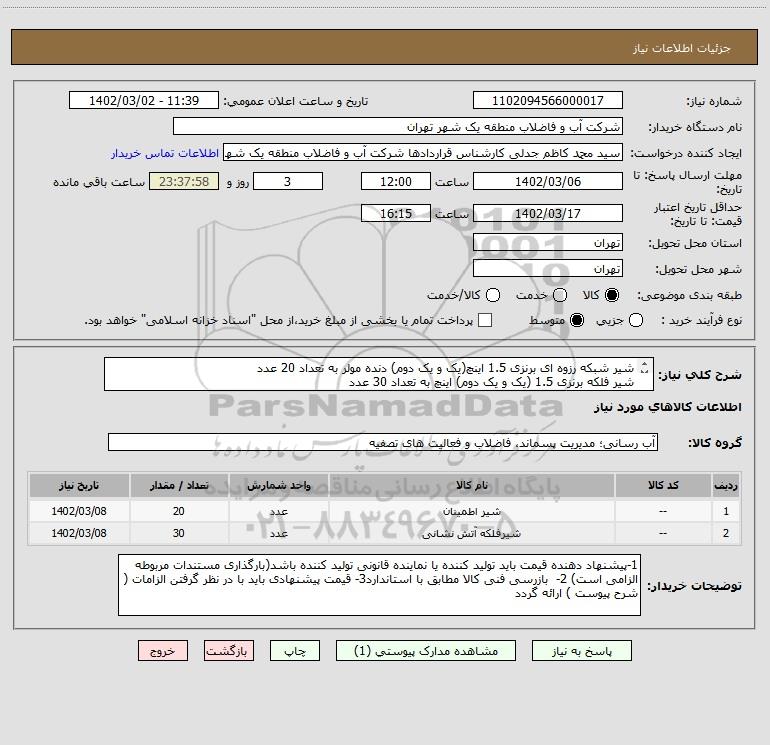Click the remaining days field showing 3

[x=288, y=181]
